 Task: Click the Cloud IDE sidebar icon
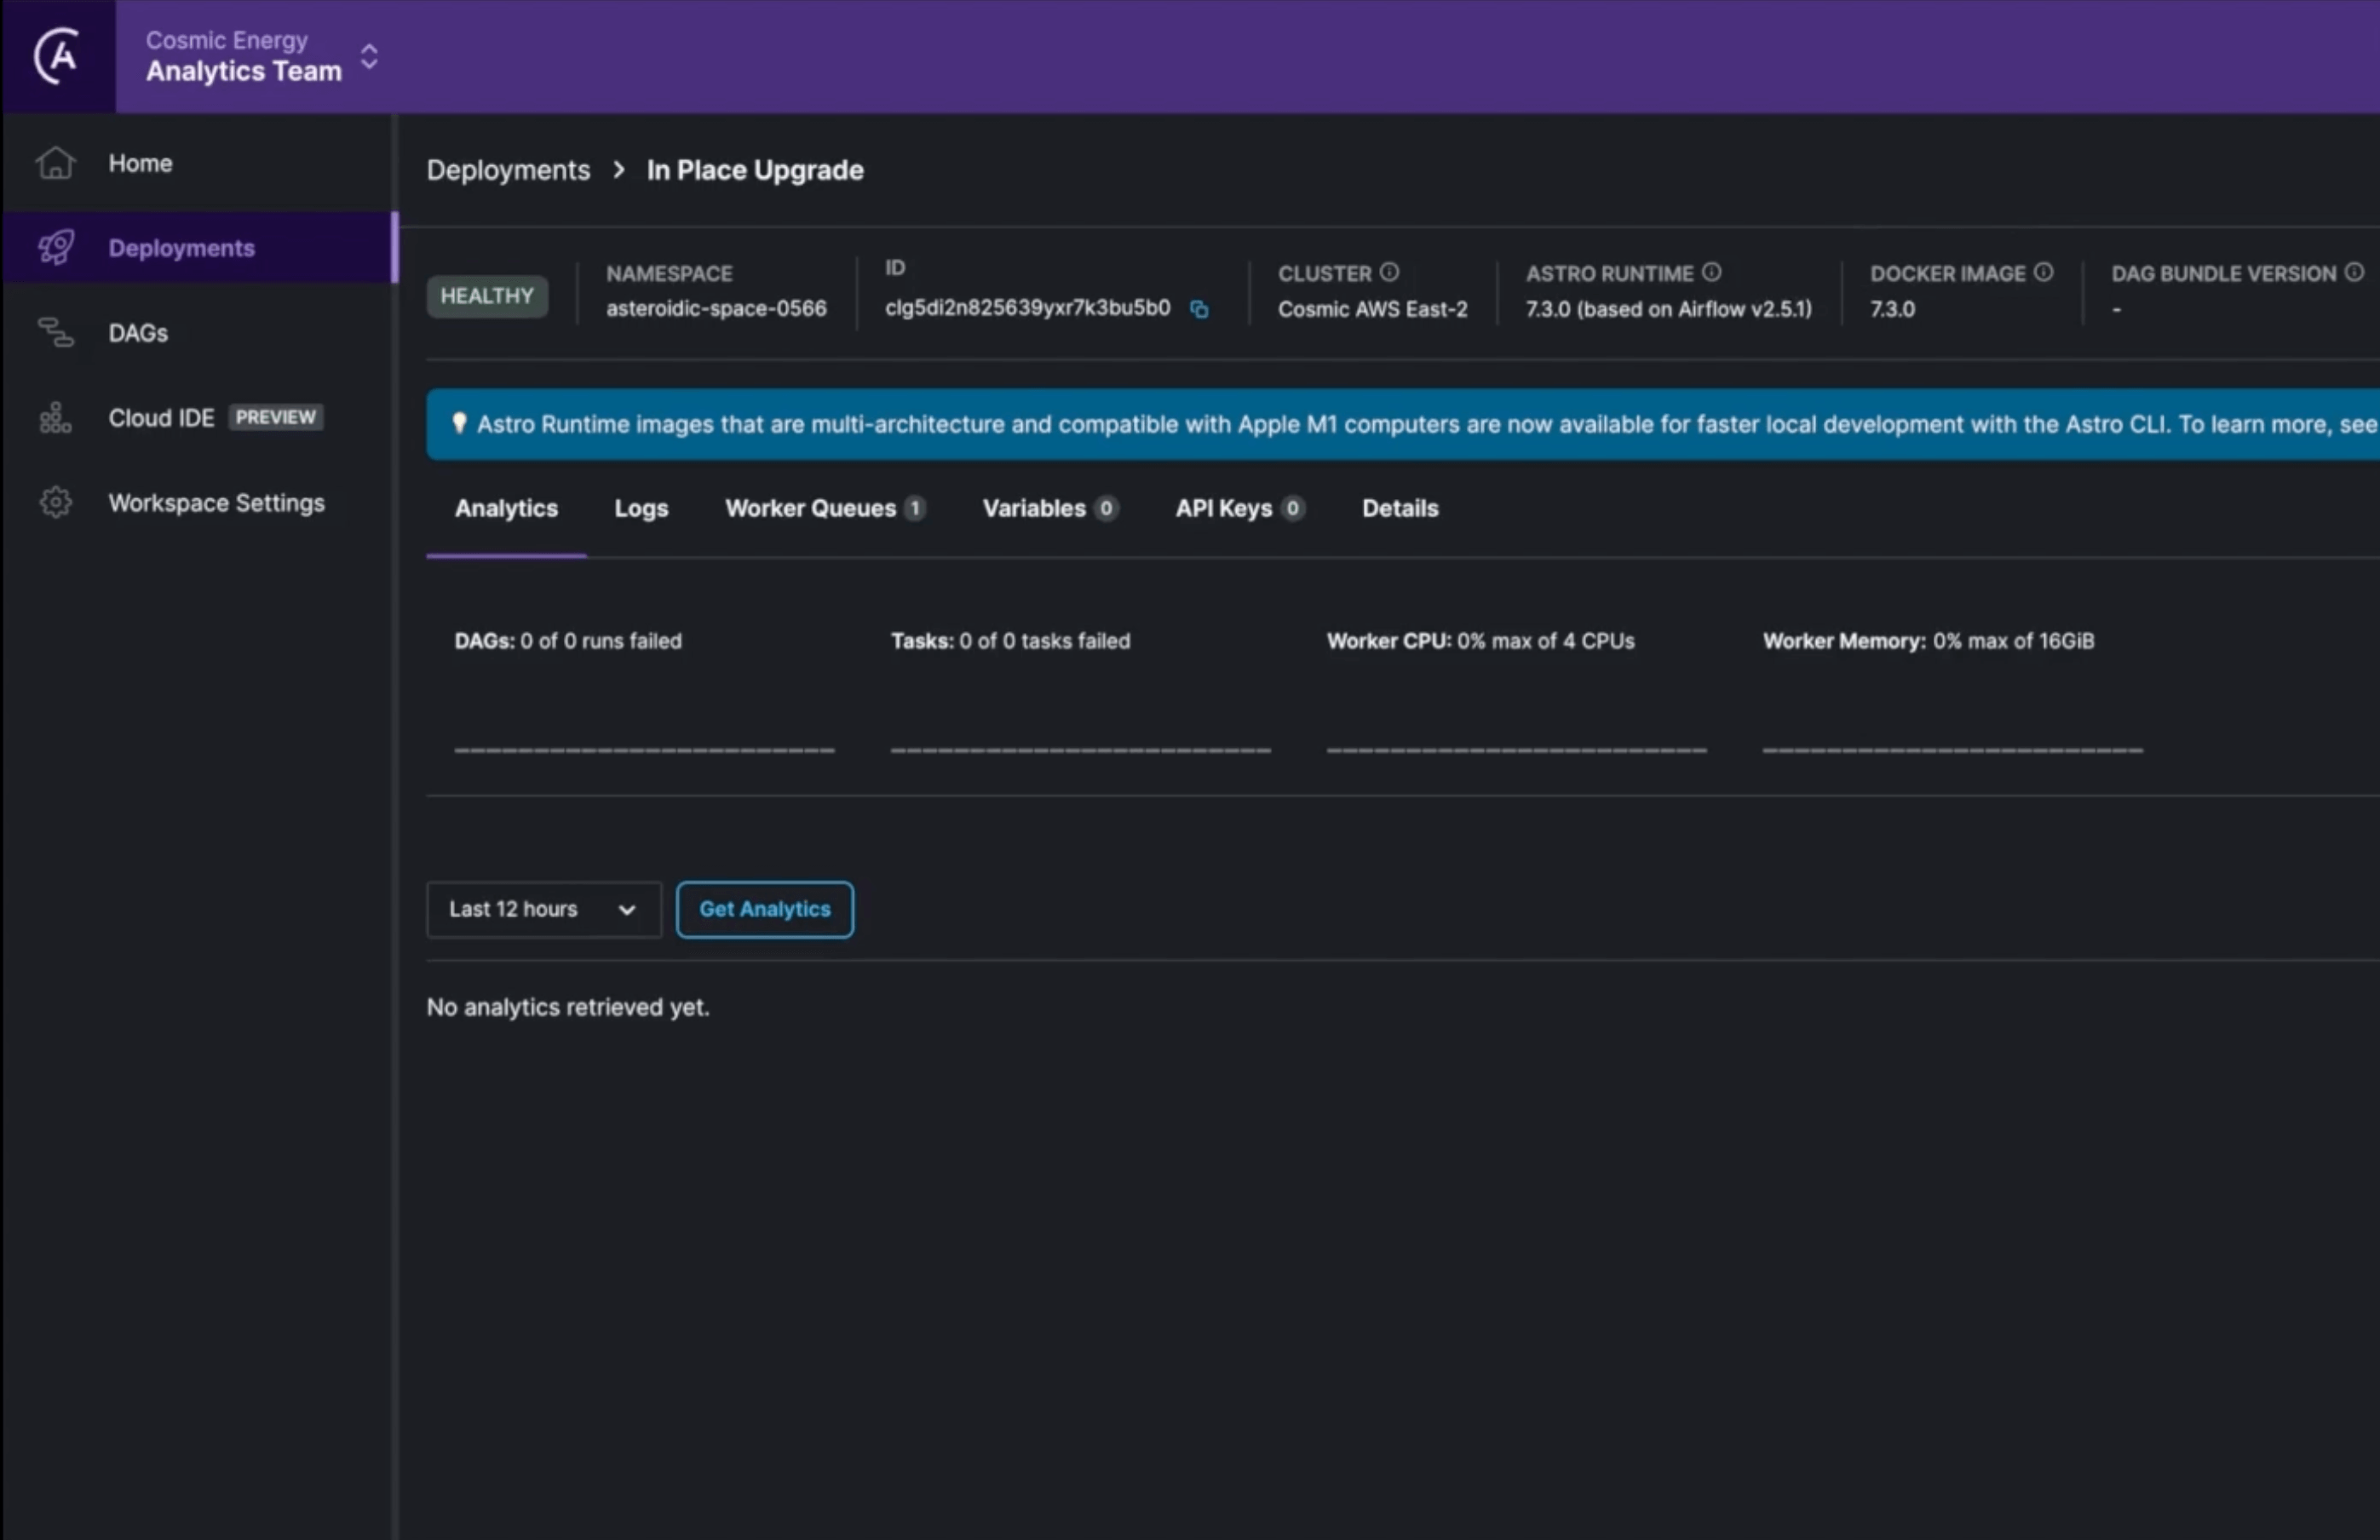(55, 418)
